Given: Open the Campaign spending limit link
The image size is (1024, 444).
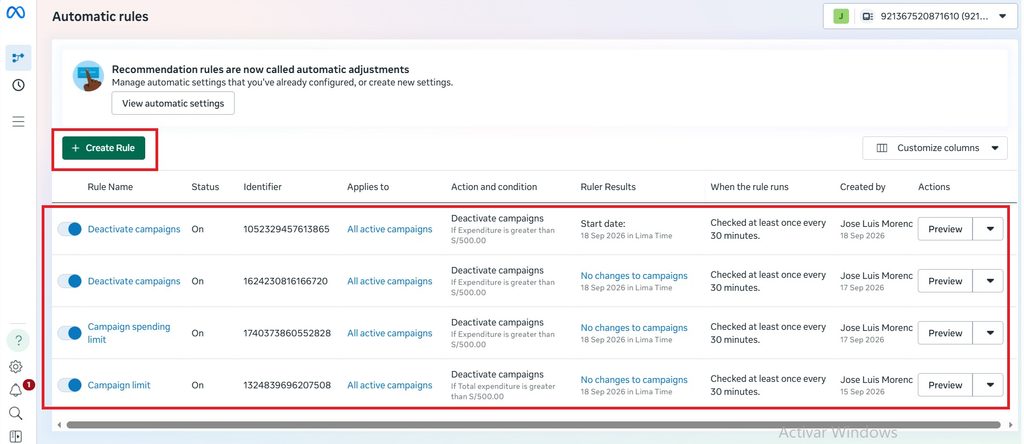Looking at the screenshot, I should click(x=129, y=333).
